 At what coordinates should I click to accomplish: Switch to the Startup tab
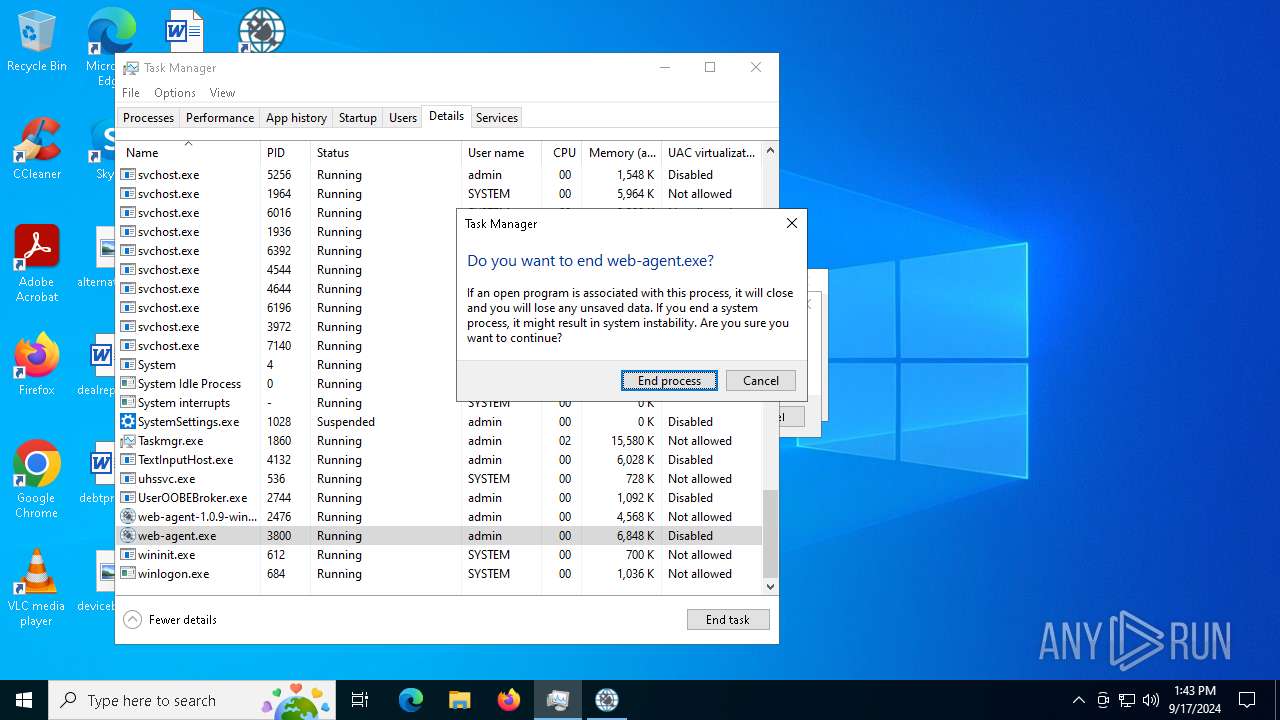[x=357, y=118]
